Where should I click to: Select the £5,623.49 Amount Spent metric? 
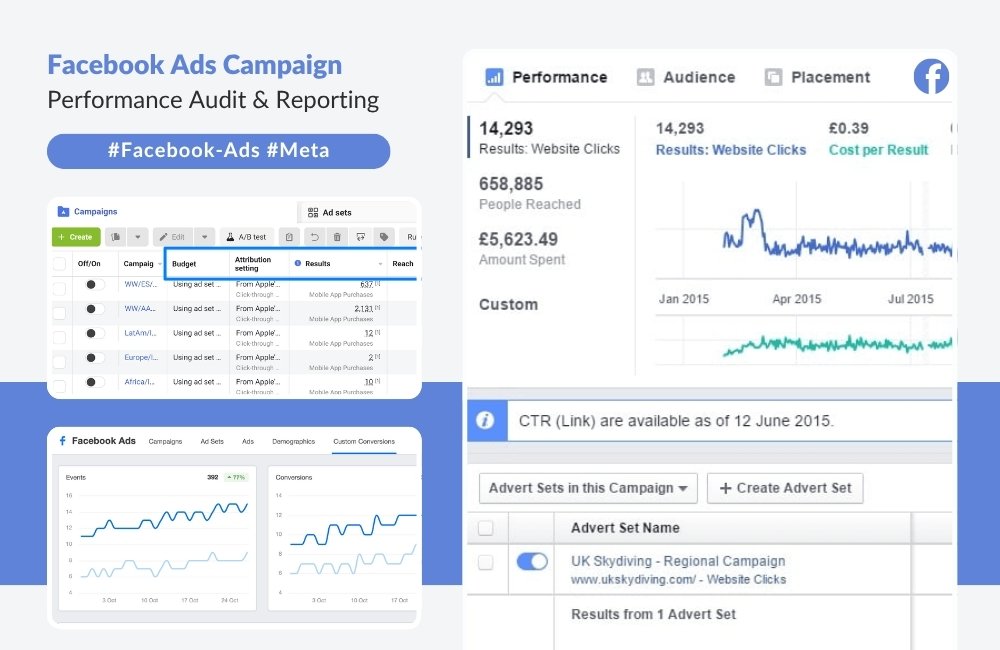pos(522,249)
